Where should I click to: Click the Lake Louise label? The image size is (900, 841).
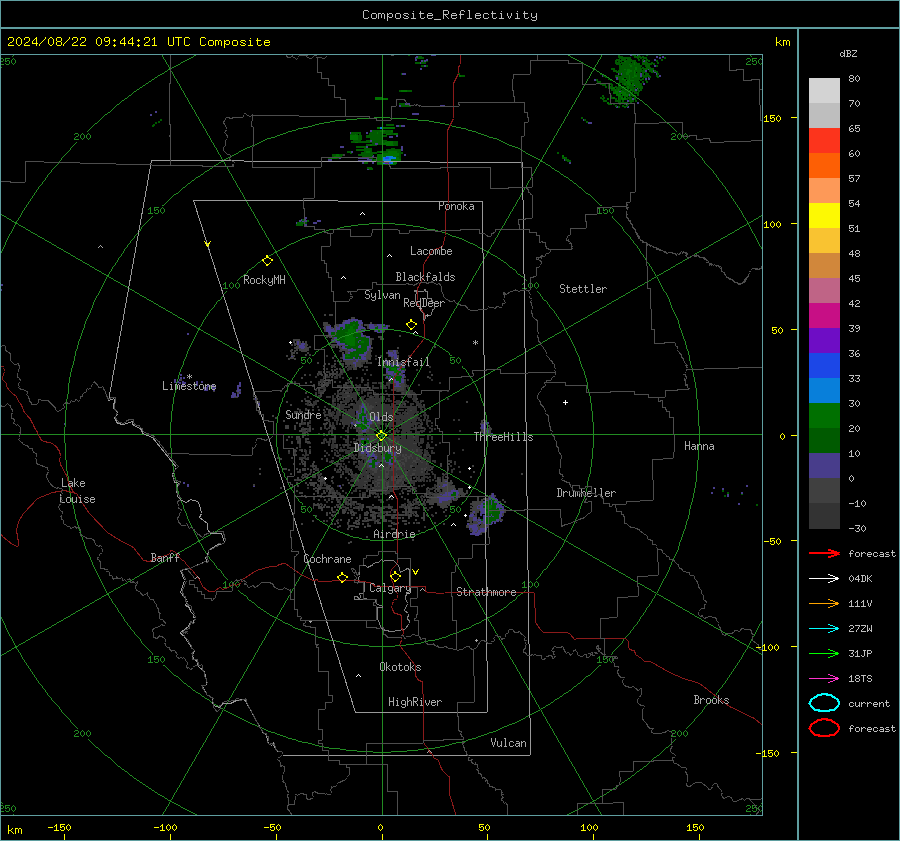pos(77,491)
